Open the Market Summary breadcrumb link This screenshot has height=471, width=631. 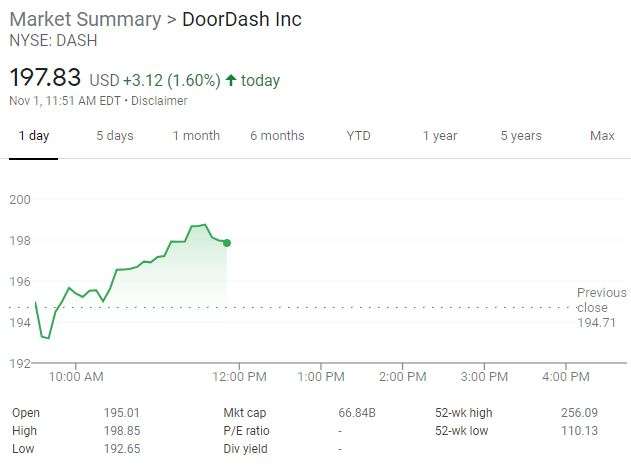(x=85, y=20)
